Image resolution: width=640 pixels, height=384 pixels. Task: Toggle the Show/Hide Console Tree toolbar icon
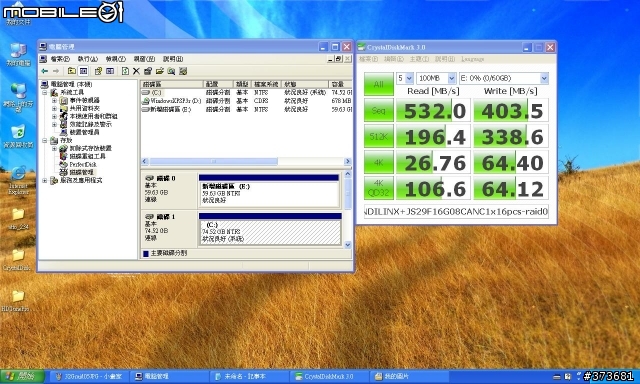point(83,71)
